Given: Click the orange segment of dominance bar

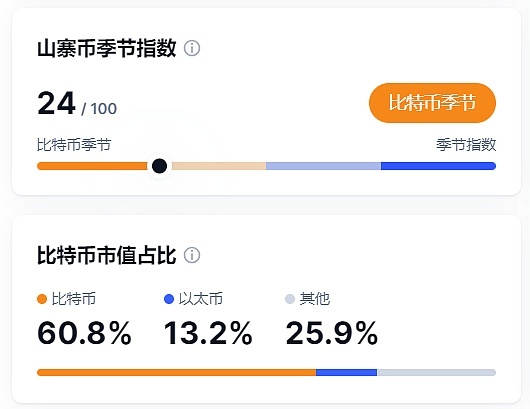Looking at the screenshot, I should [176, 372].
